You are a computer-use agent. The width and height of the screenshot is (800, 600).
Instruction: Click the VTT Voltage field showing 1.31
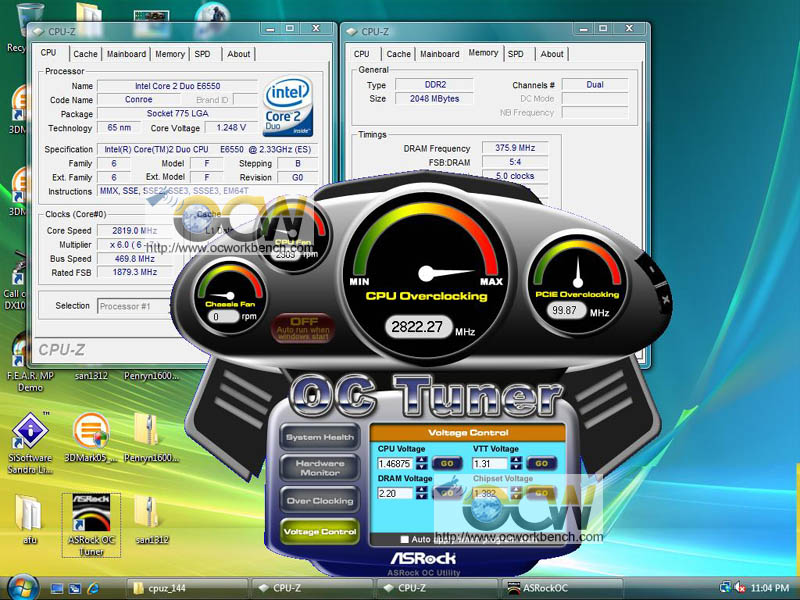coord(490,463)
